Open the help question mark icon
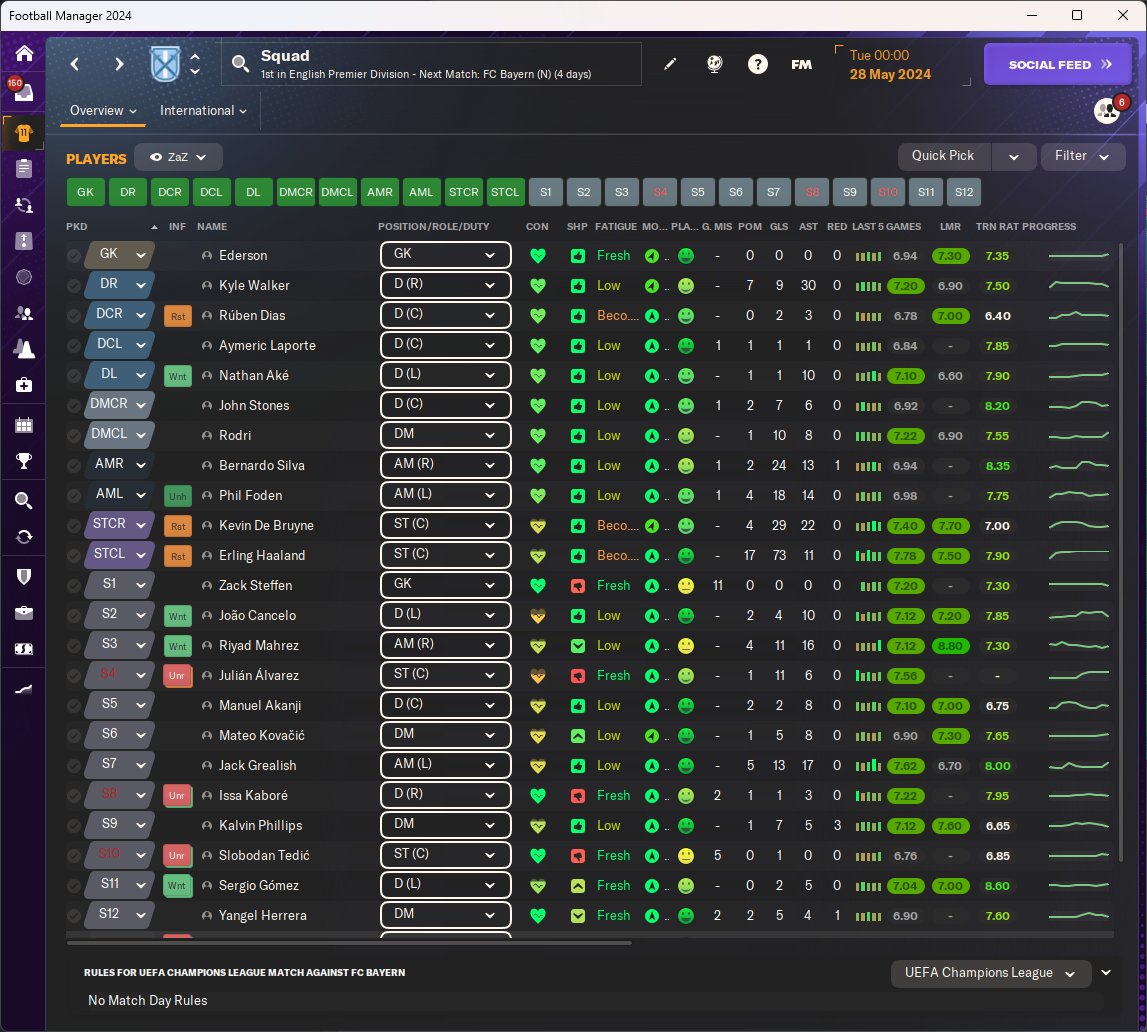The width and height of the screenshot is (1147, 1032). coord(758,64)
